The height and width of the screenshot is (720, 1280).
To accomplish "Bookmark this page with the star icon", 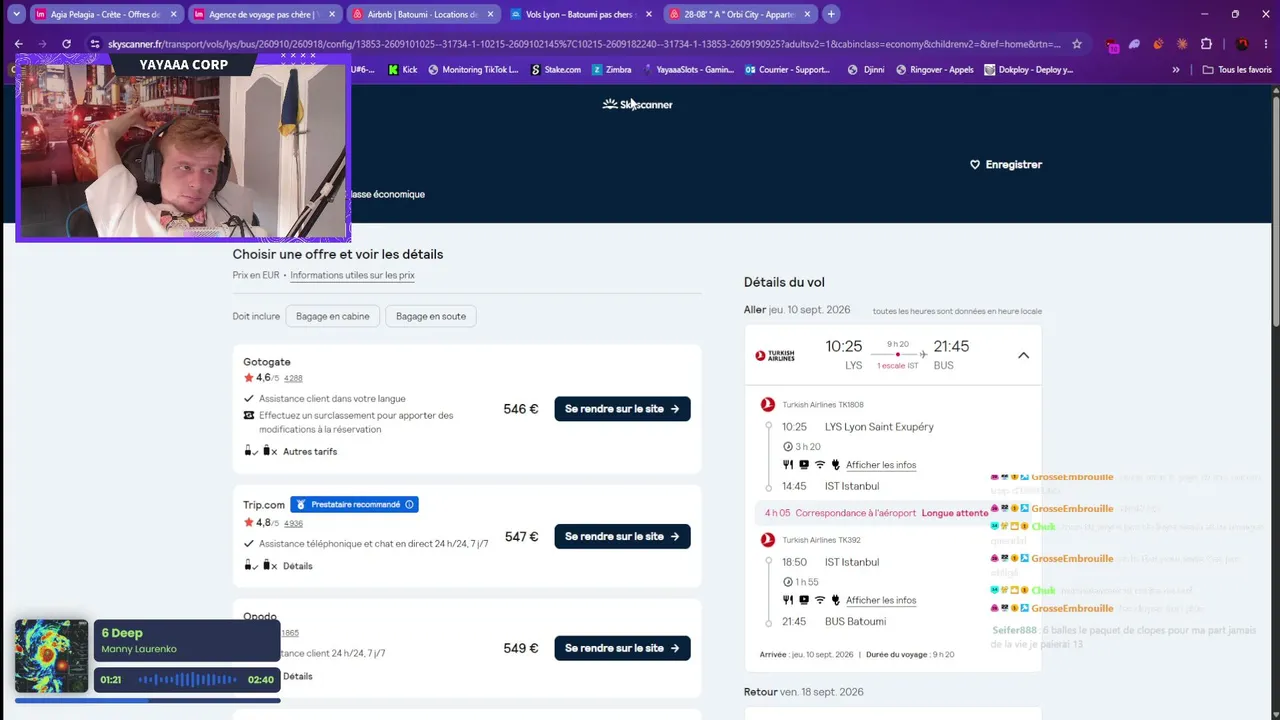I will pyautogui.click(x=1077, y=44).
